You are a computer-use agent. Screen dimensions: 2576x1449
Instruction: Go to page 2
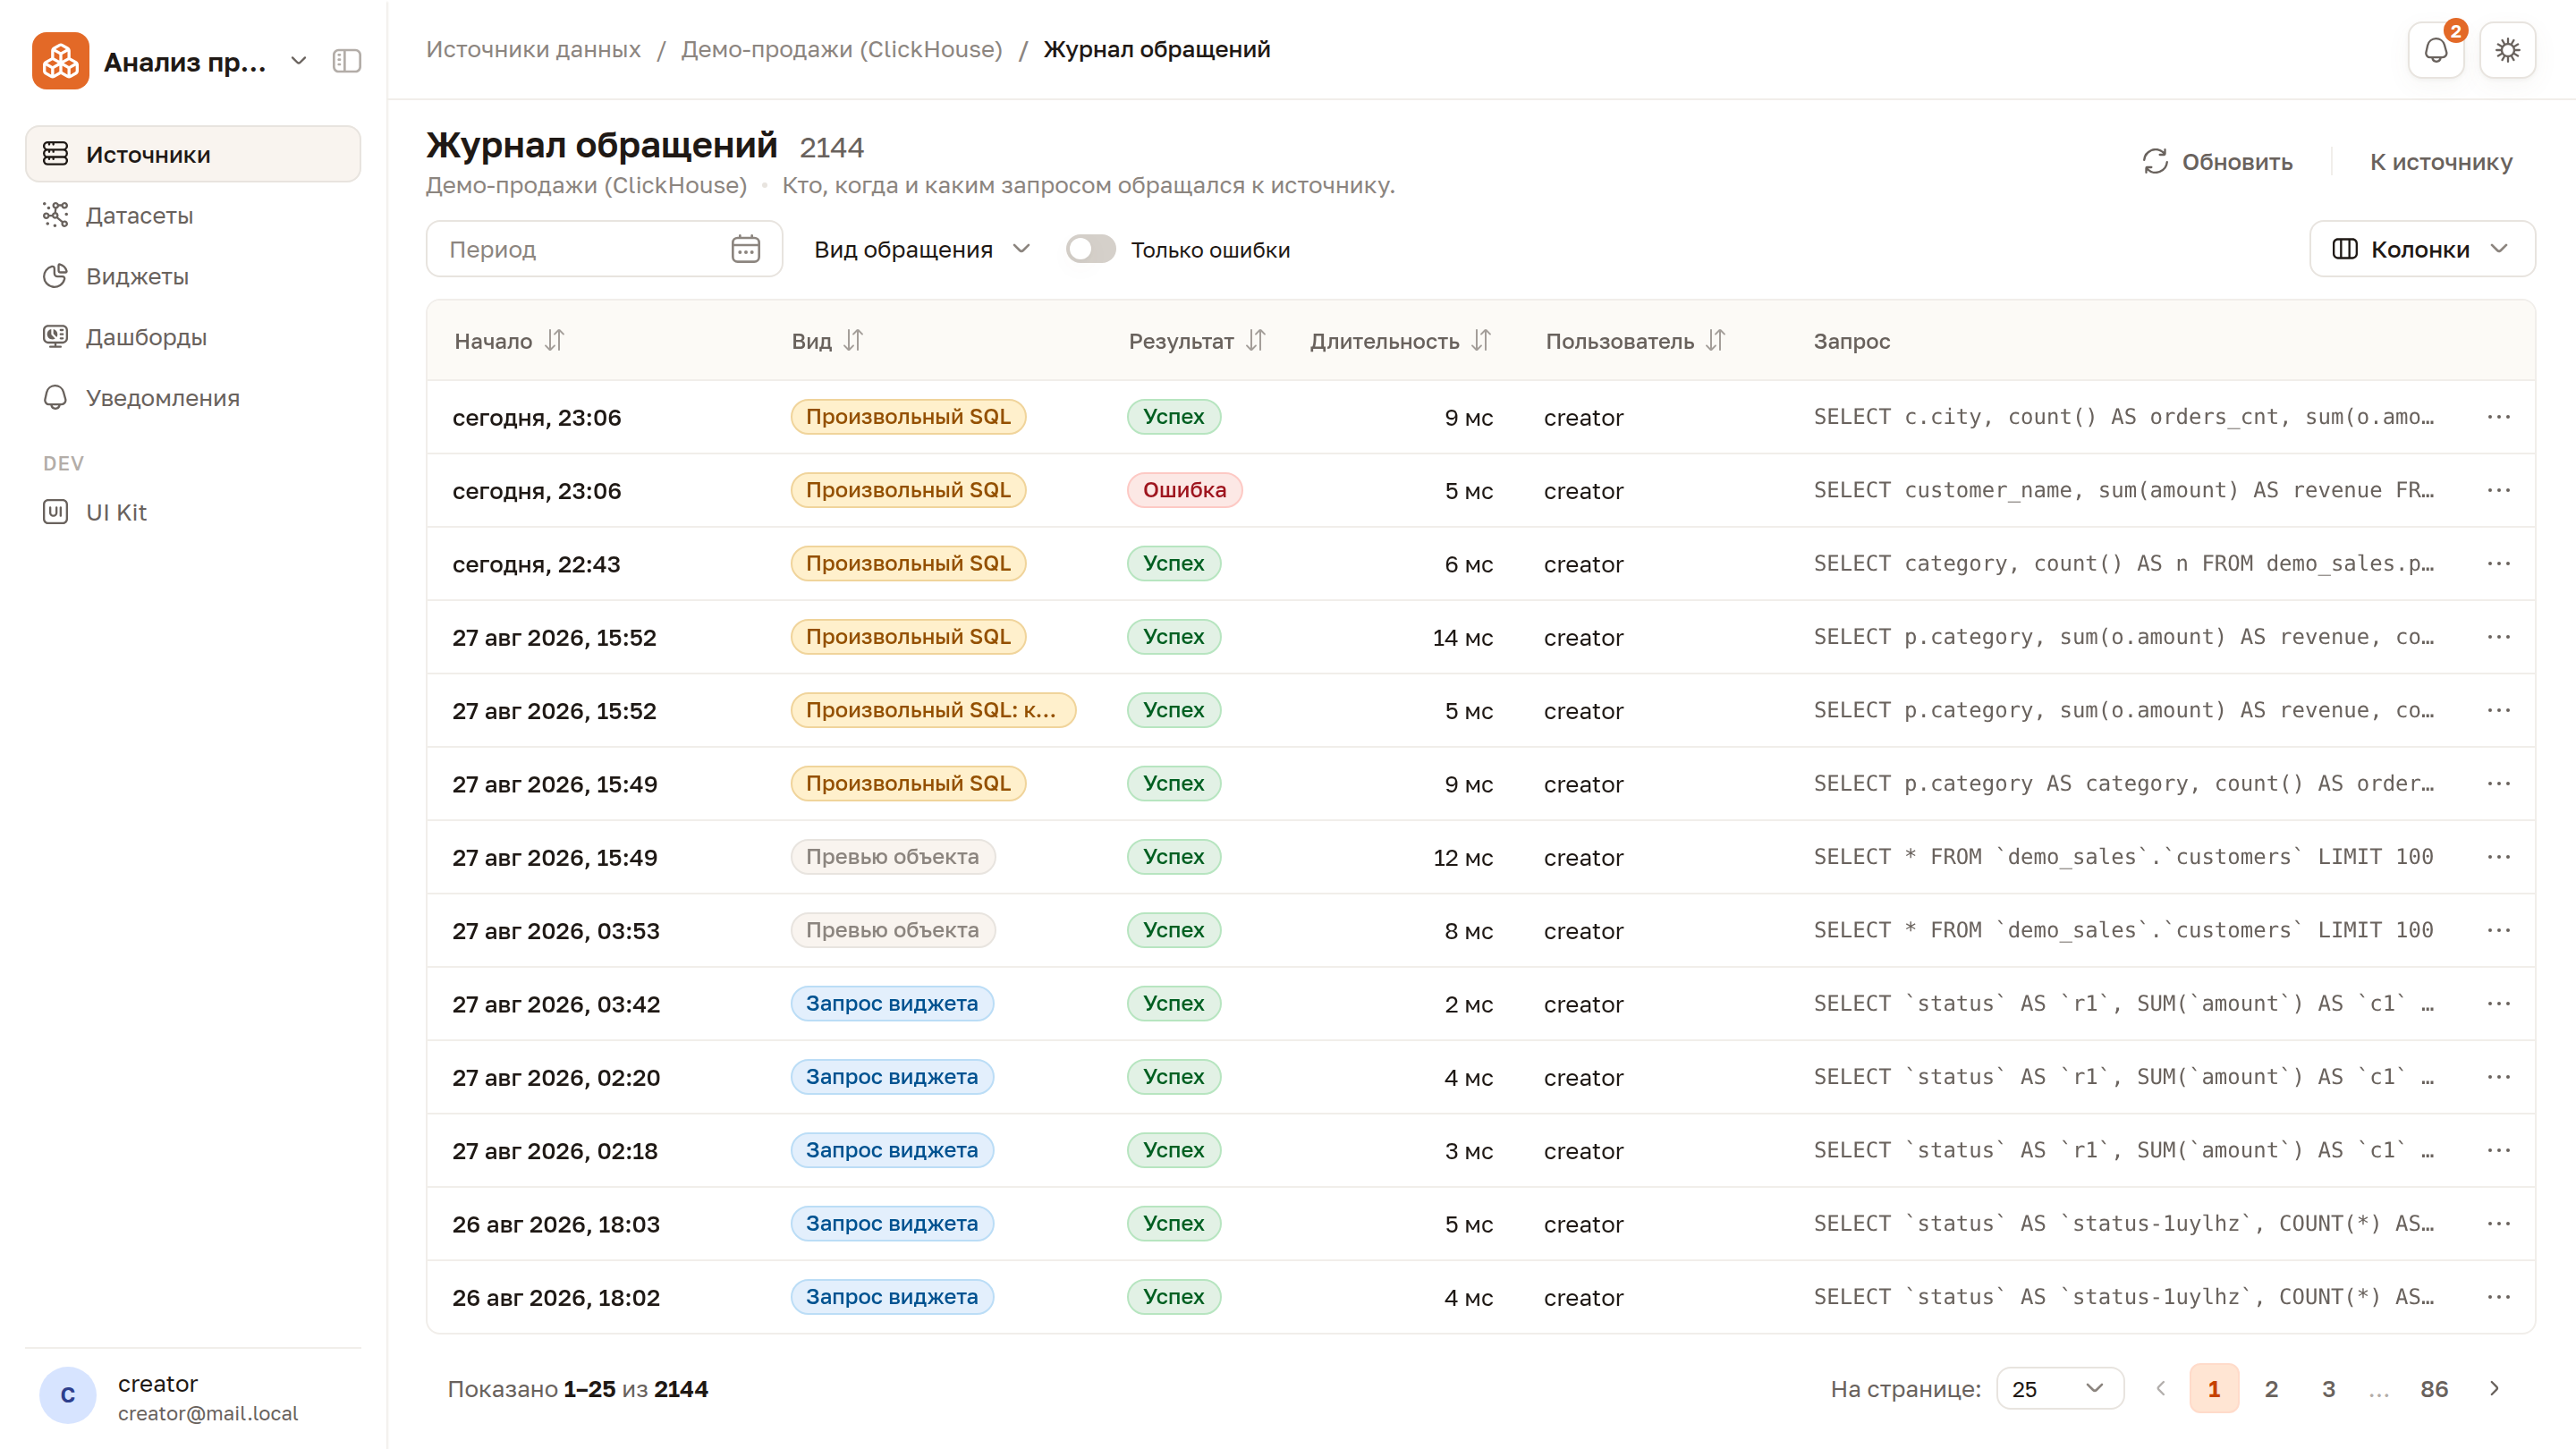pyautogui.click(x=2271, y=1388)
